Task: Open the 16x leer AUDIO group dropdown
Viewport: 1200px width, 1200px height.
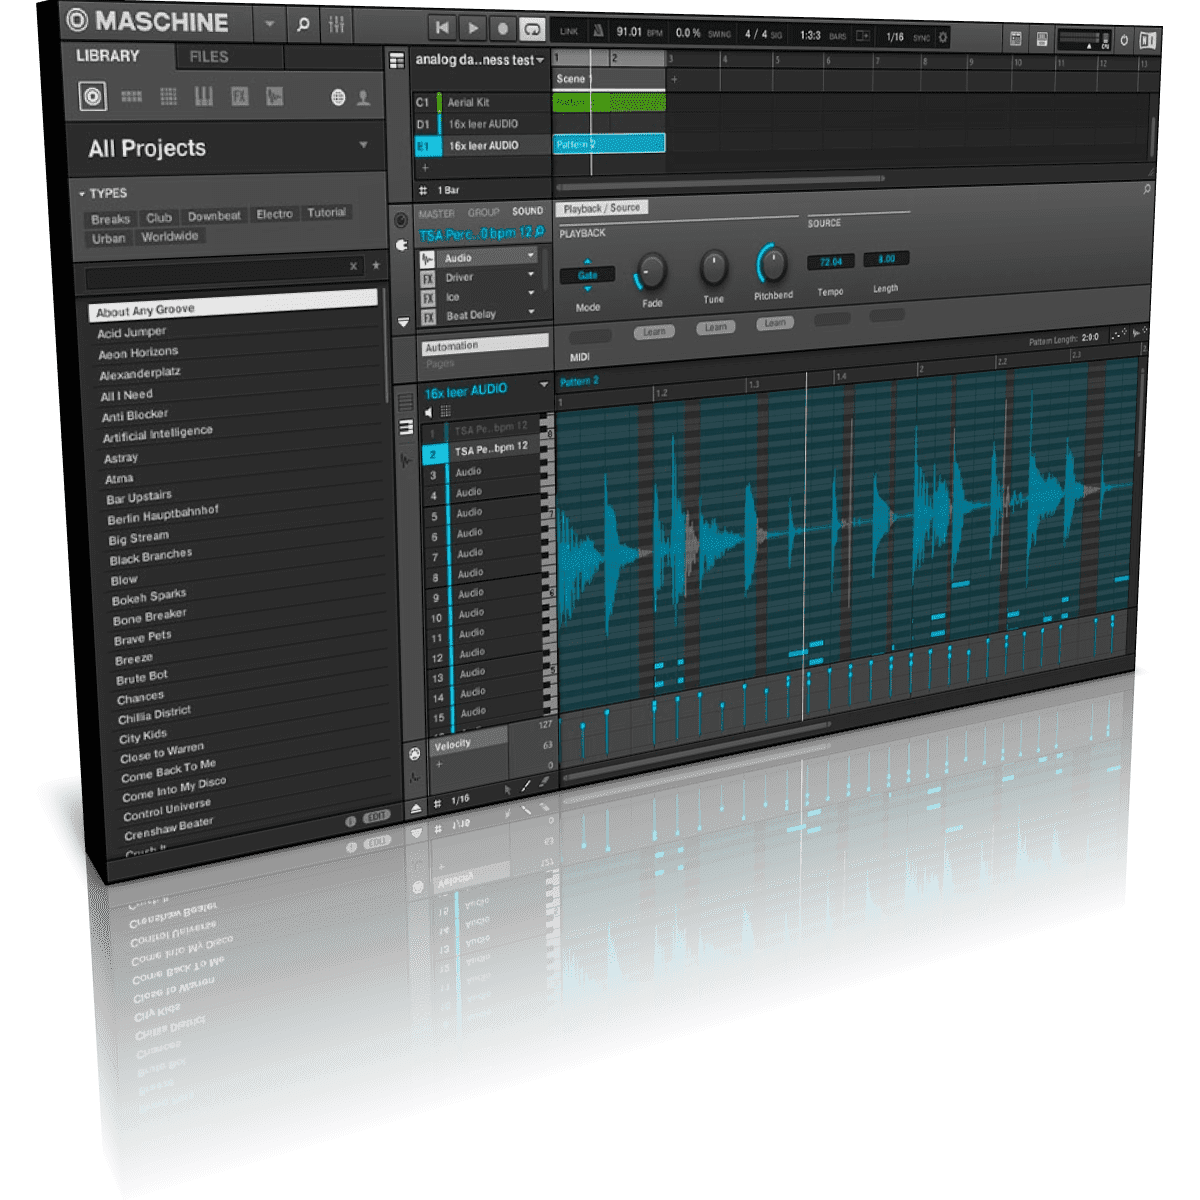Action: point(544,384)
